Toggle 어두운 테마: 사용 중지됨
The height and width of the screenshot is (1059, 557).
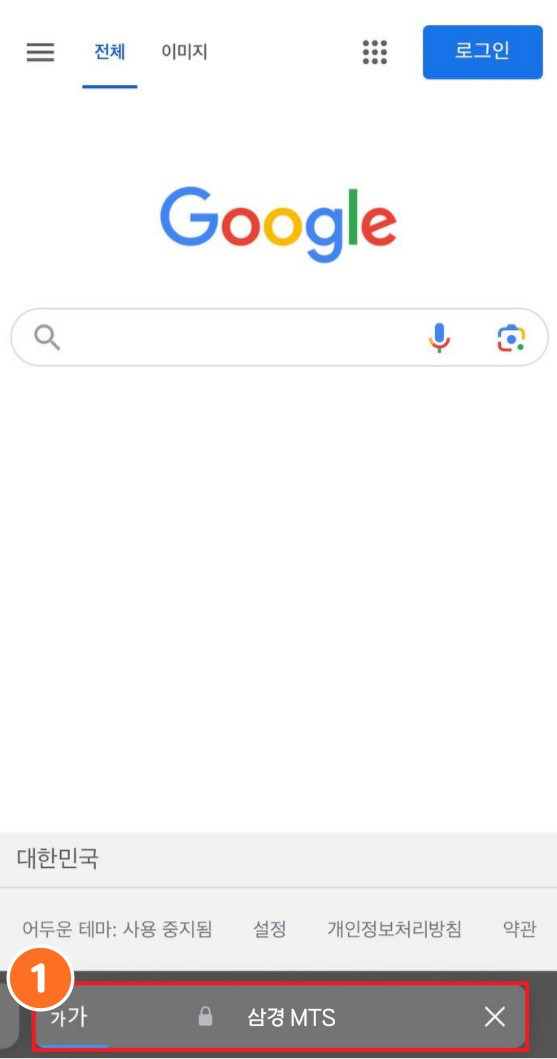pyautogui.click(x=117, y=929)
